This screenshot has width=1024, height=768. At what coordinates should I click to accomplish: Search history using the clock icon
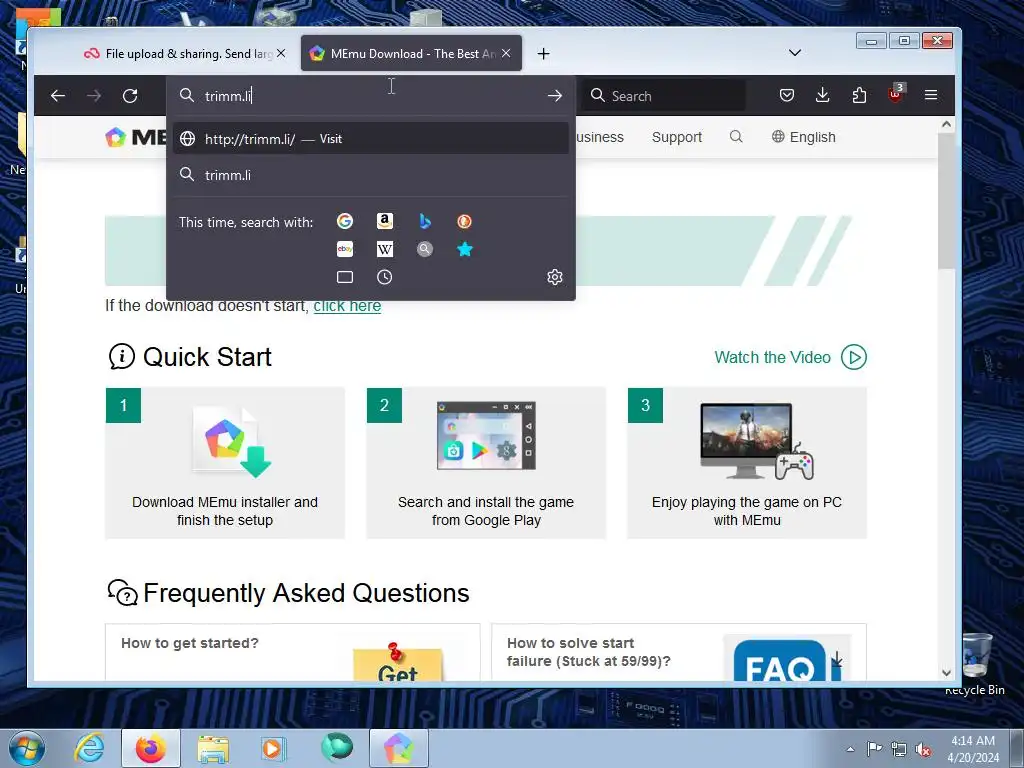pos(385,277)
